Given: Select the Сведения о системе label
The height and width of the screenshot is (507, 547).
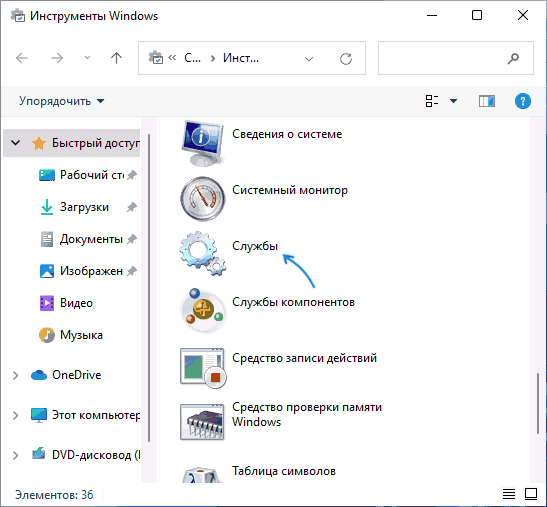Looking at the screenshot, I should [x=287, y=134].
